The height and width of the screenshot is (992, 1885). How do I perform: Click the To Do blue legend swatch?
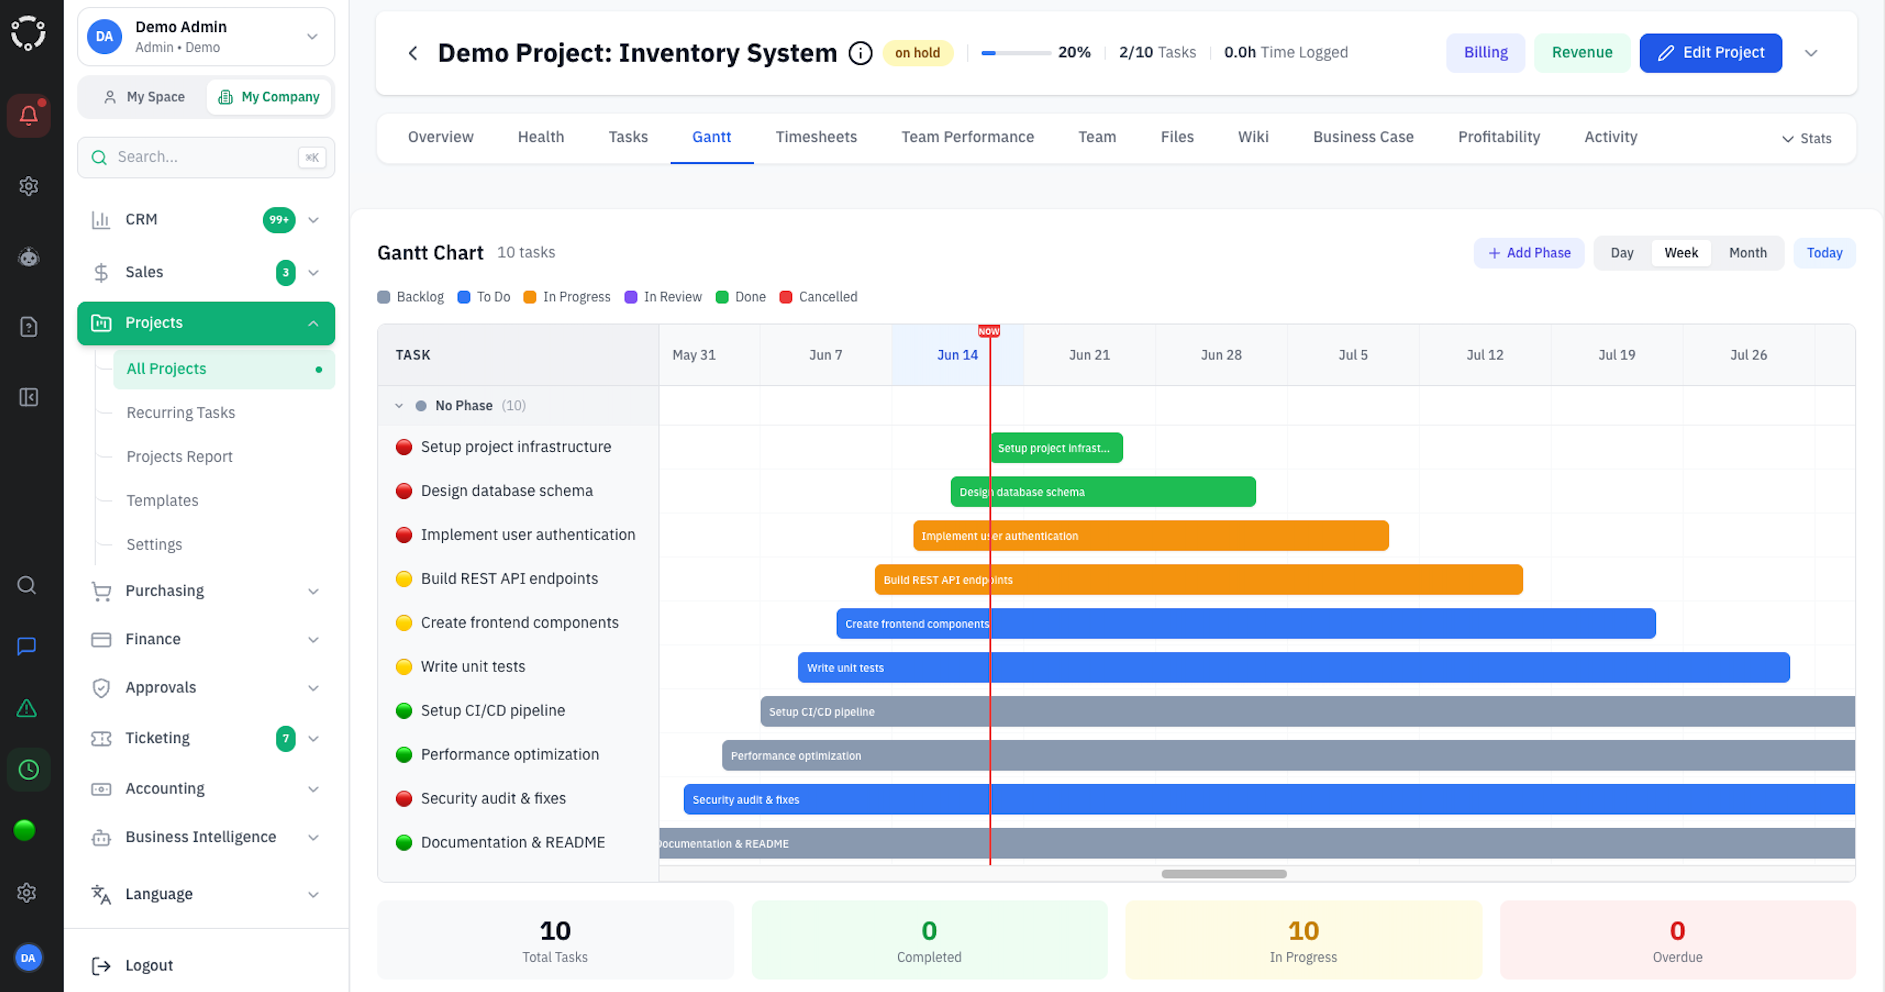point(464,297)
